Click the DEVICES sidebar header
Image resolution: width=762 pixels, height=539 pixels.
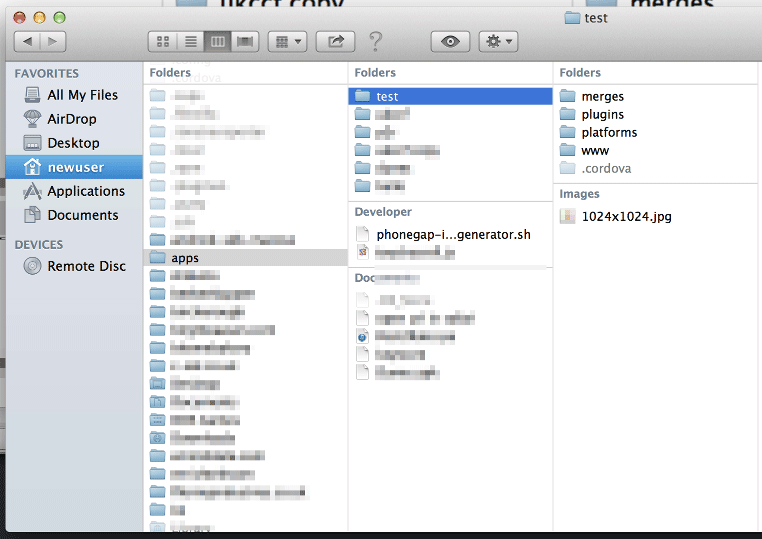pos(39,244)
